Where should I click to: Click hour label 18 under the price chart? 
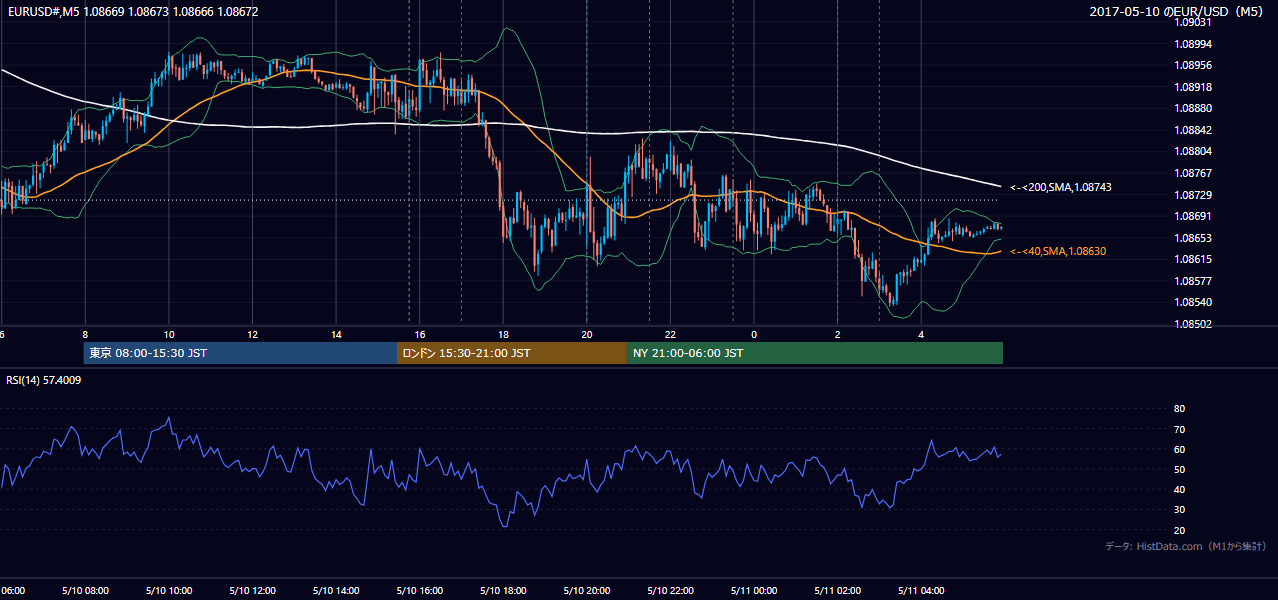click(504, 334)
